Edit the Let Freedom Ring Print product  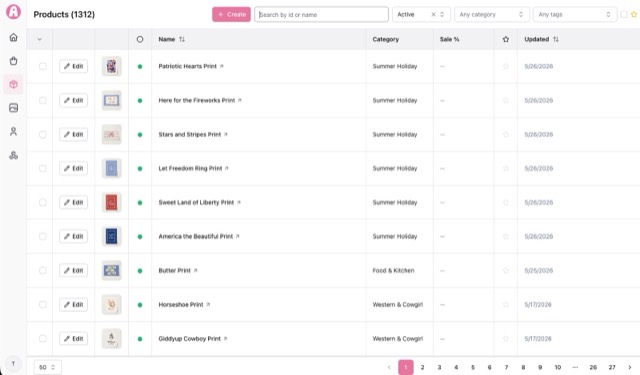pyautogui.click(x=73, y=169)
